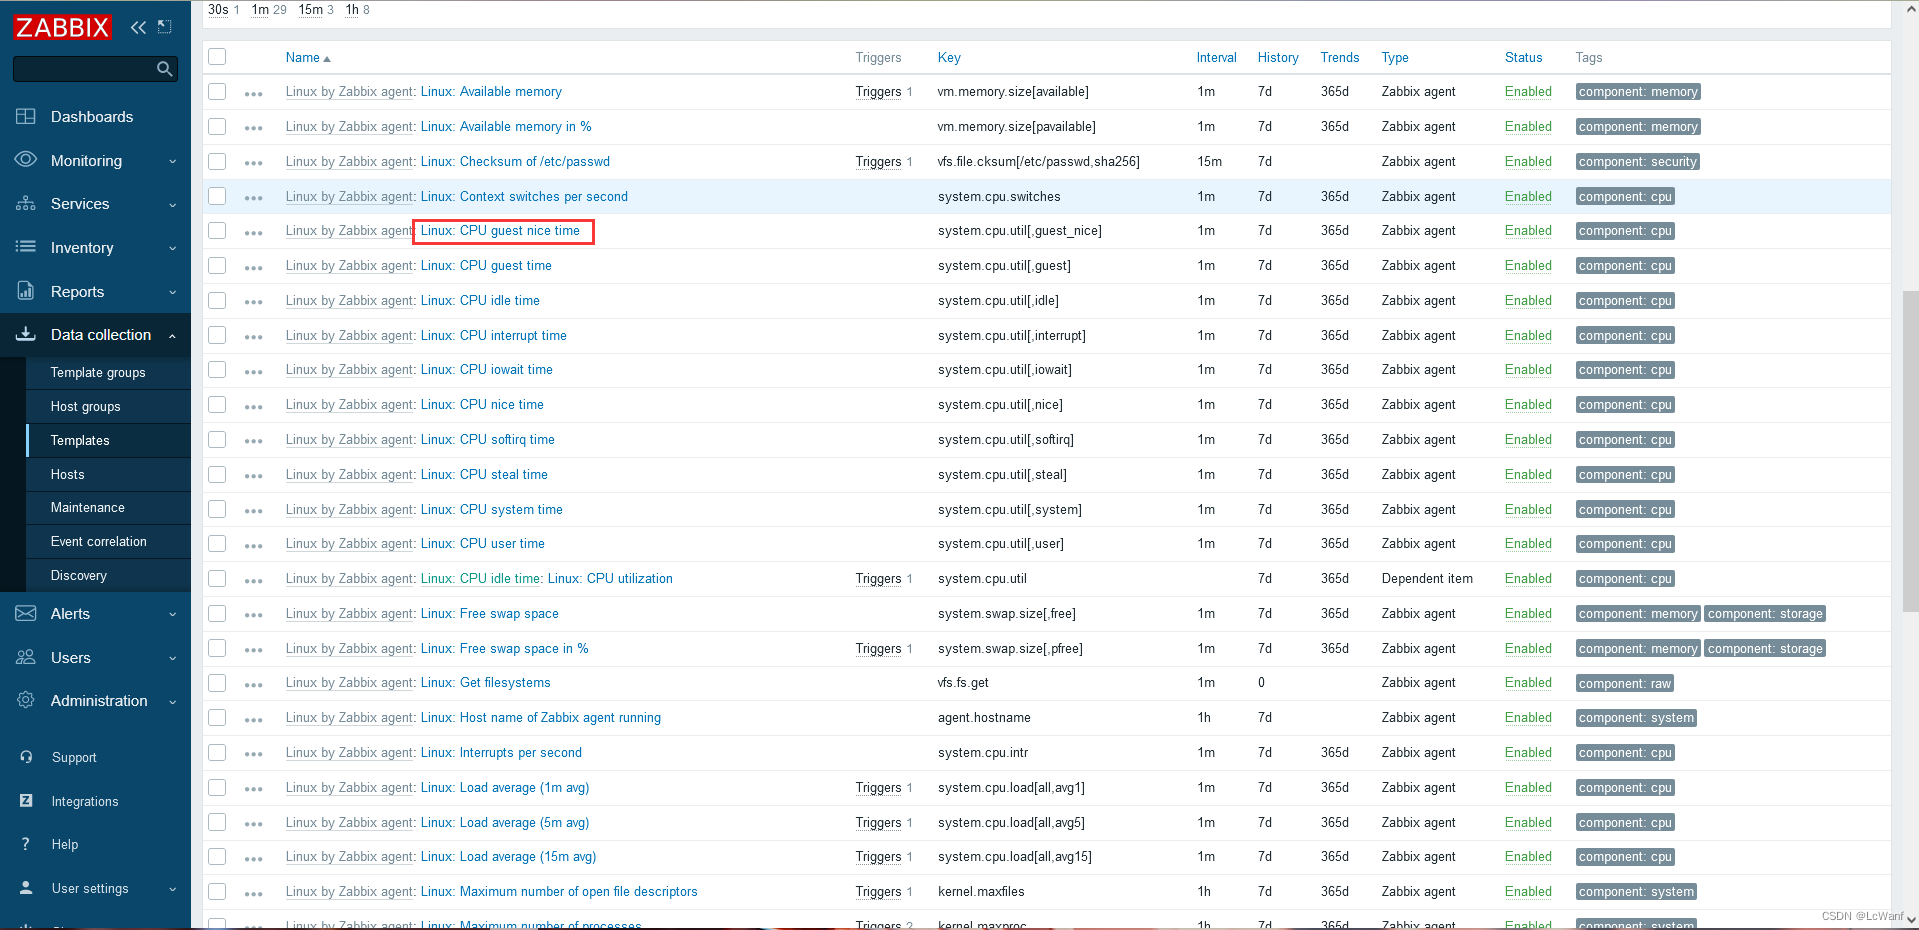Check the box for CPU iowait time
This screenshot has width=1919, height=930.
point(217,369)
